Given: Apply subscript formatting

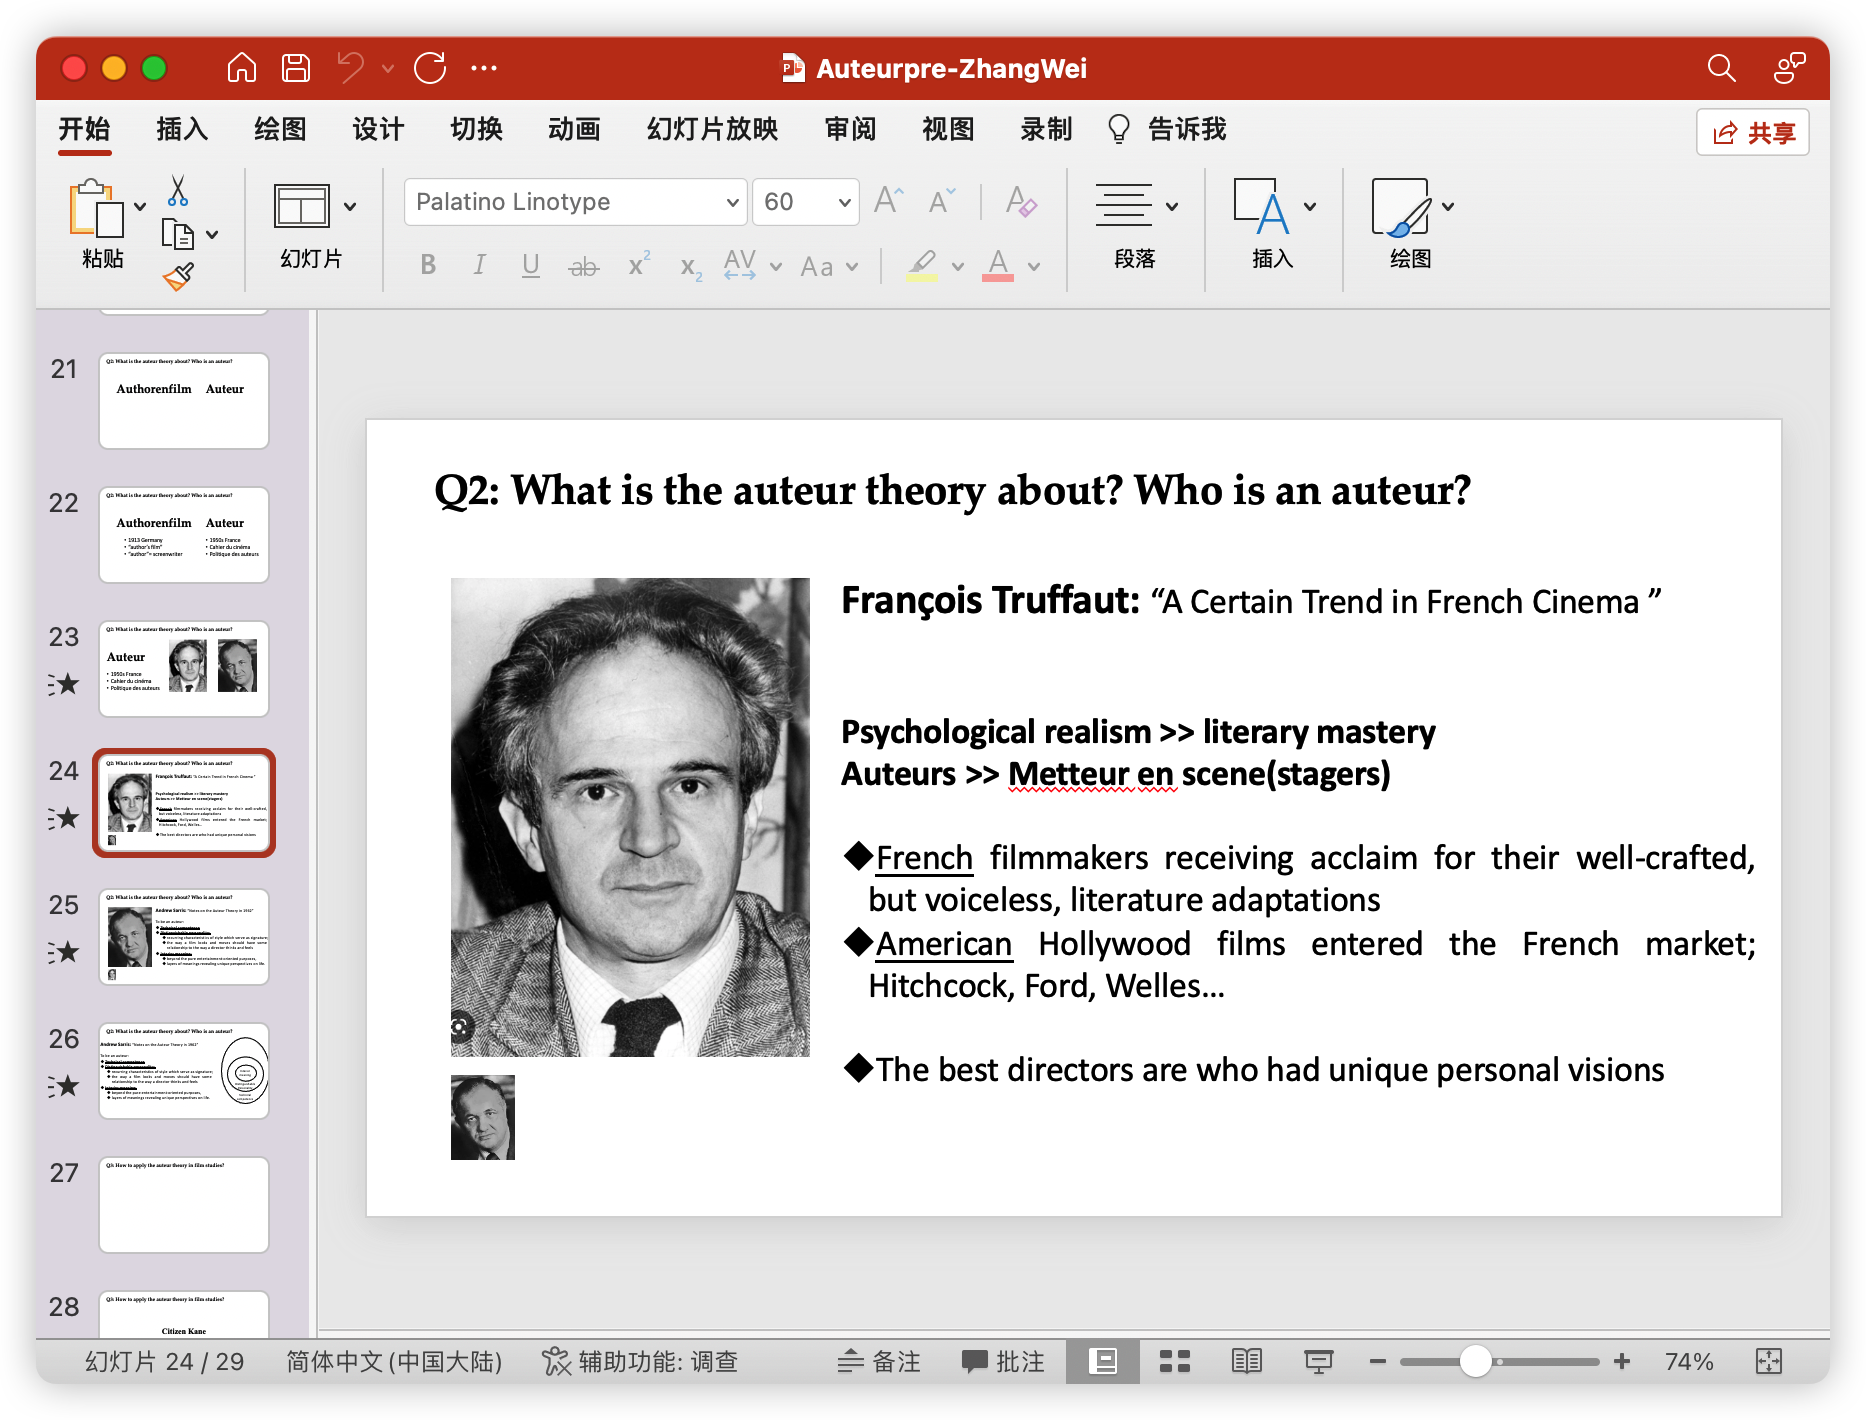Looking at the screenshot, I should (x=691, y=267).
